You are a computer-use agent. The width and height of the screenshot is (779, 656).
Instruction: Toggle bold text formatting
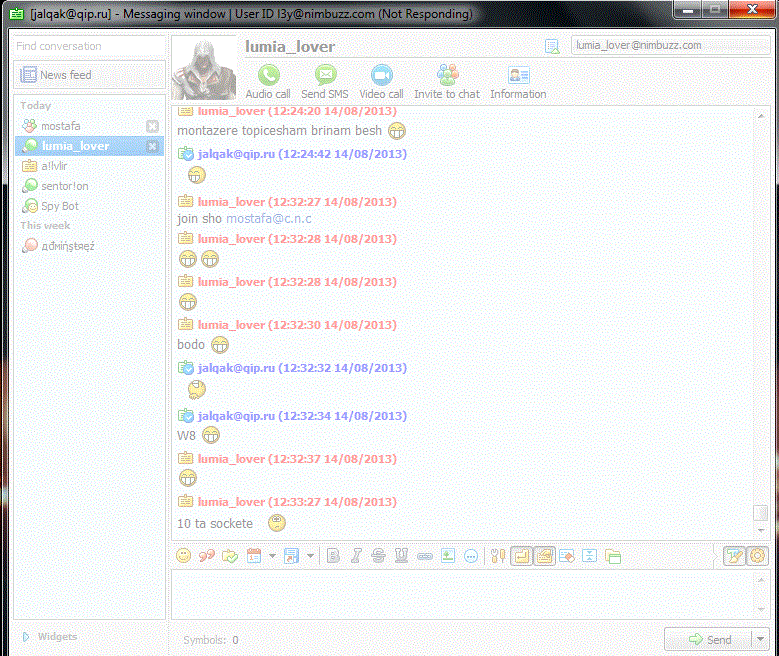[333, 556]
